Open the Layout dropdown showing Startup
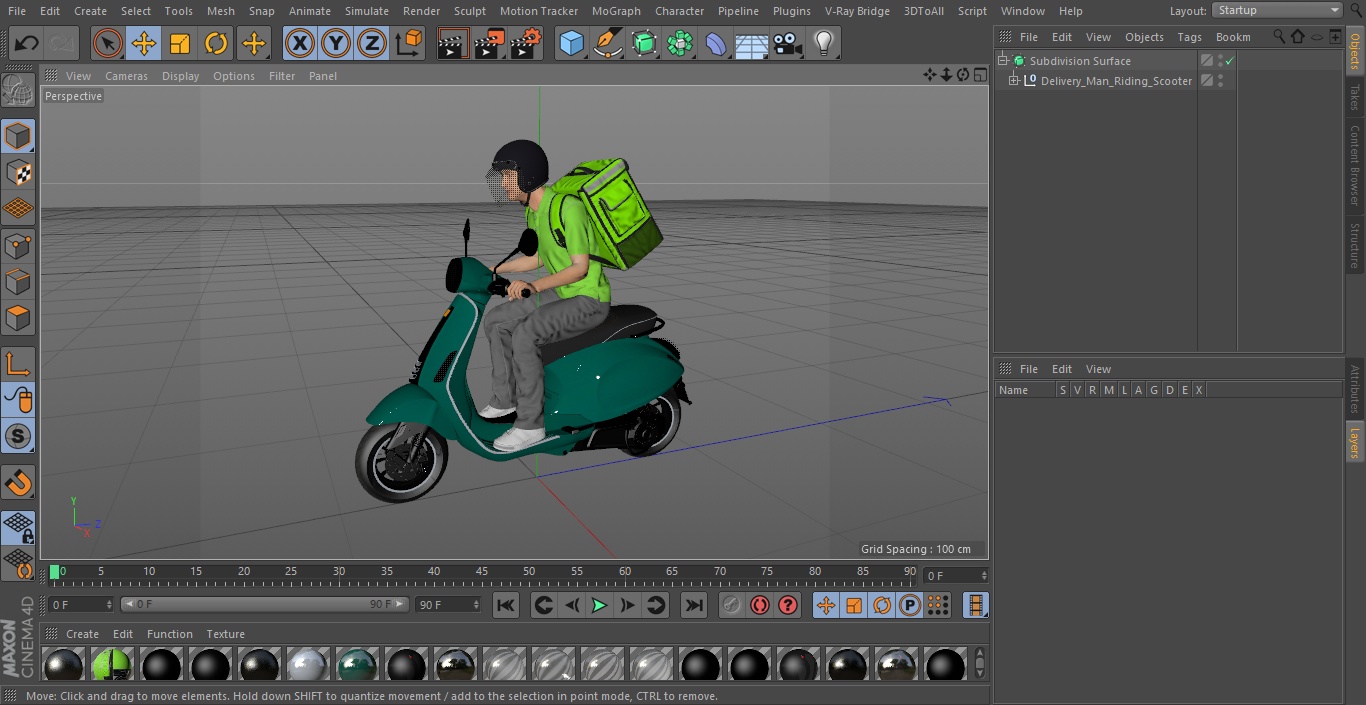 [x=1277, y=10]
